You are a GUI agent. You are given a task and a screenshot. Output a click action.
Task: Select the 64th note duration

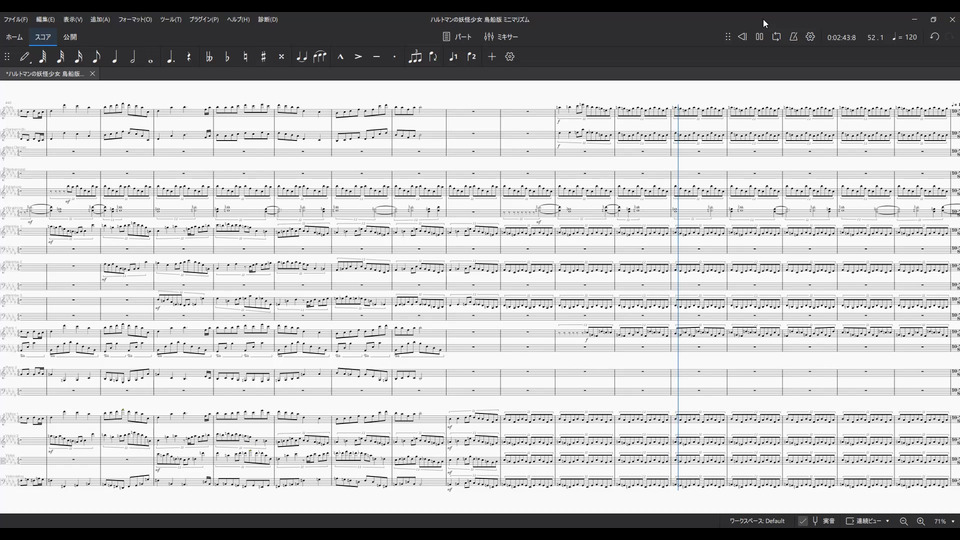(42, 57)
